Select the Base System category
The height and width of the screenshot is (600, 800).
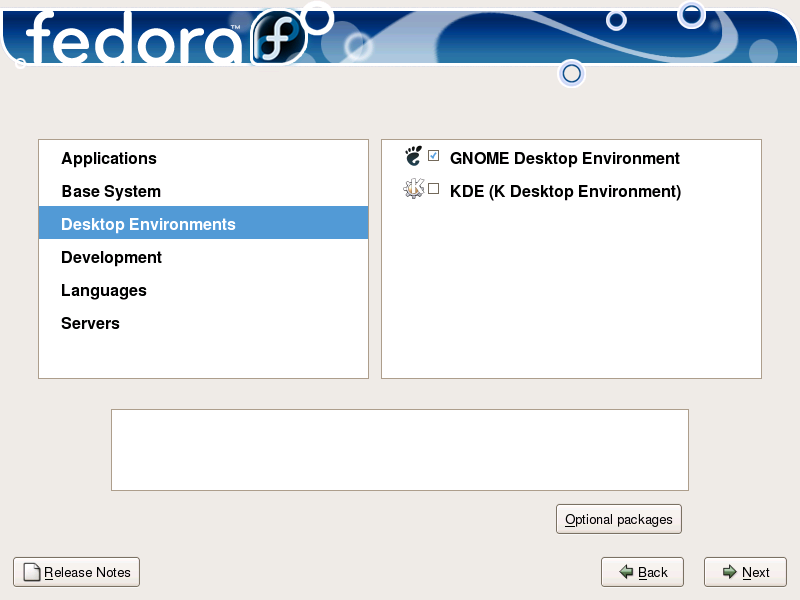(204, 191)
